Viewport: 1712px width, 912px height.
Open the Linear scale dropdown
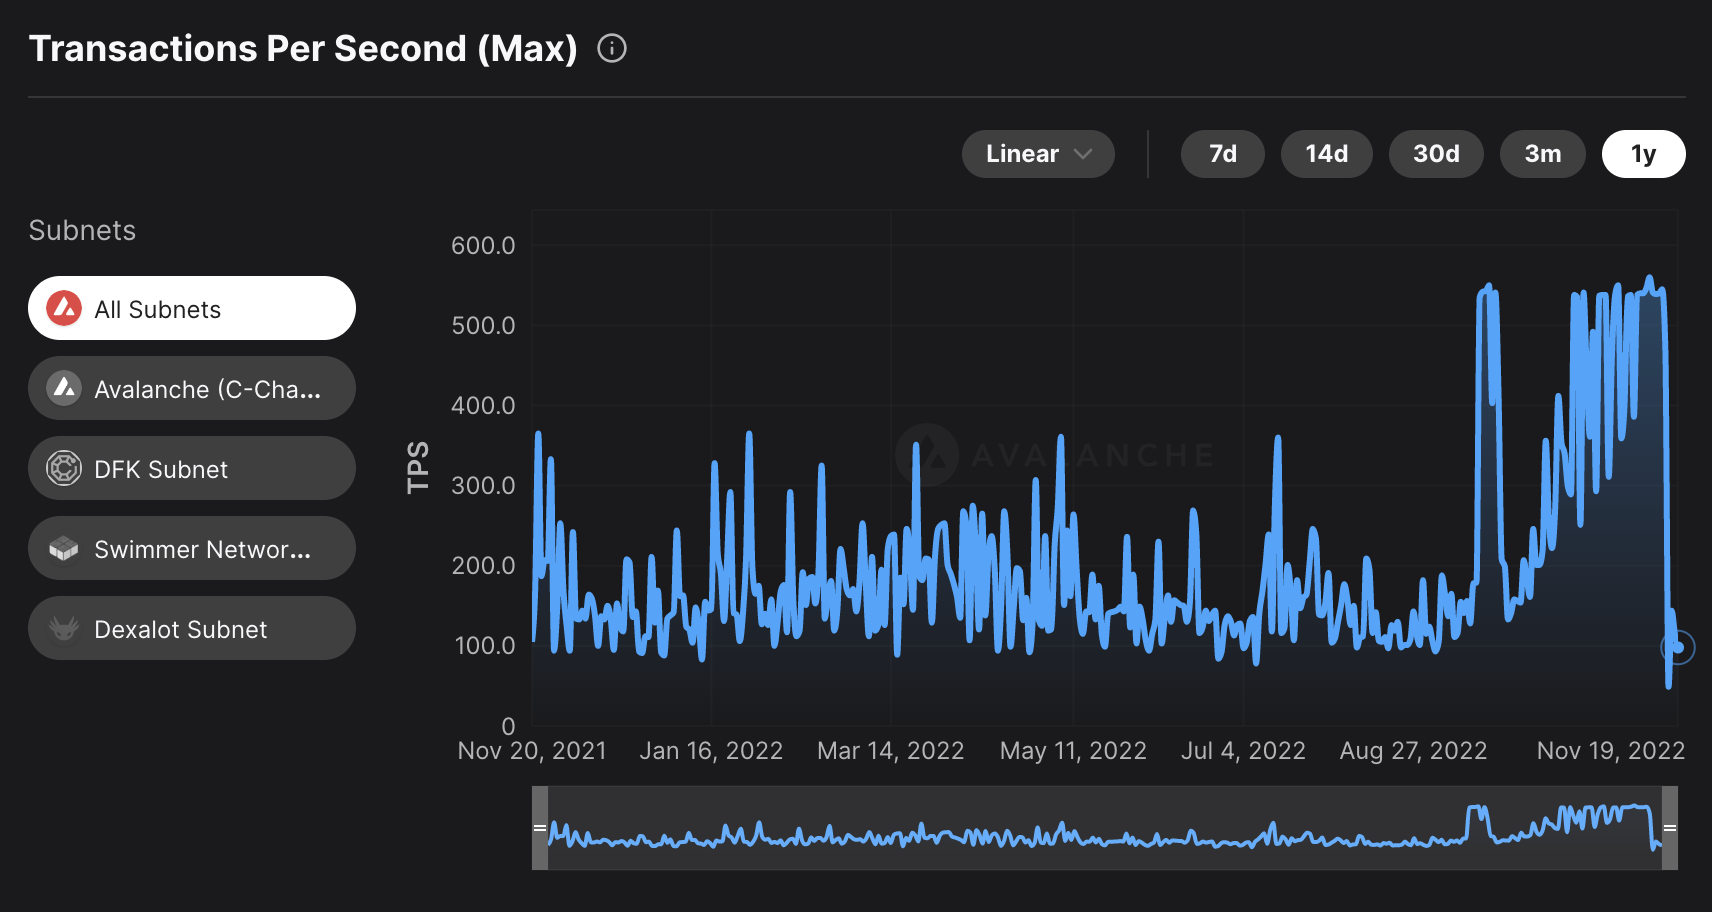(1037, 154)
